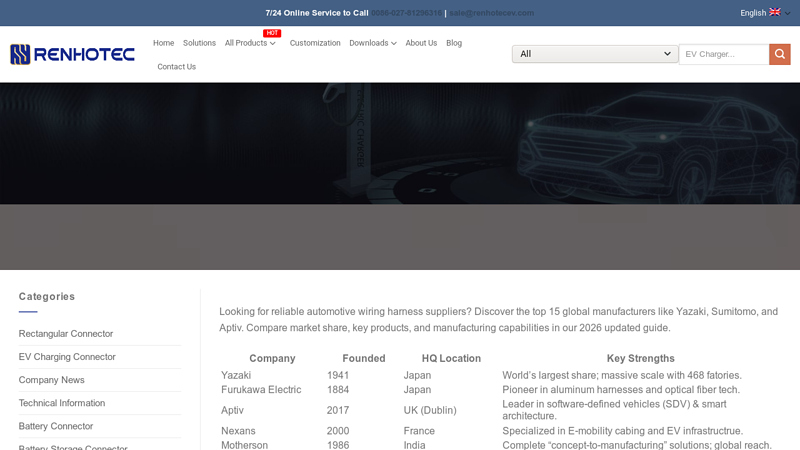Expand the All Products menu
Screen dimensions: 800x450
[x=250, y=43]
